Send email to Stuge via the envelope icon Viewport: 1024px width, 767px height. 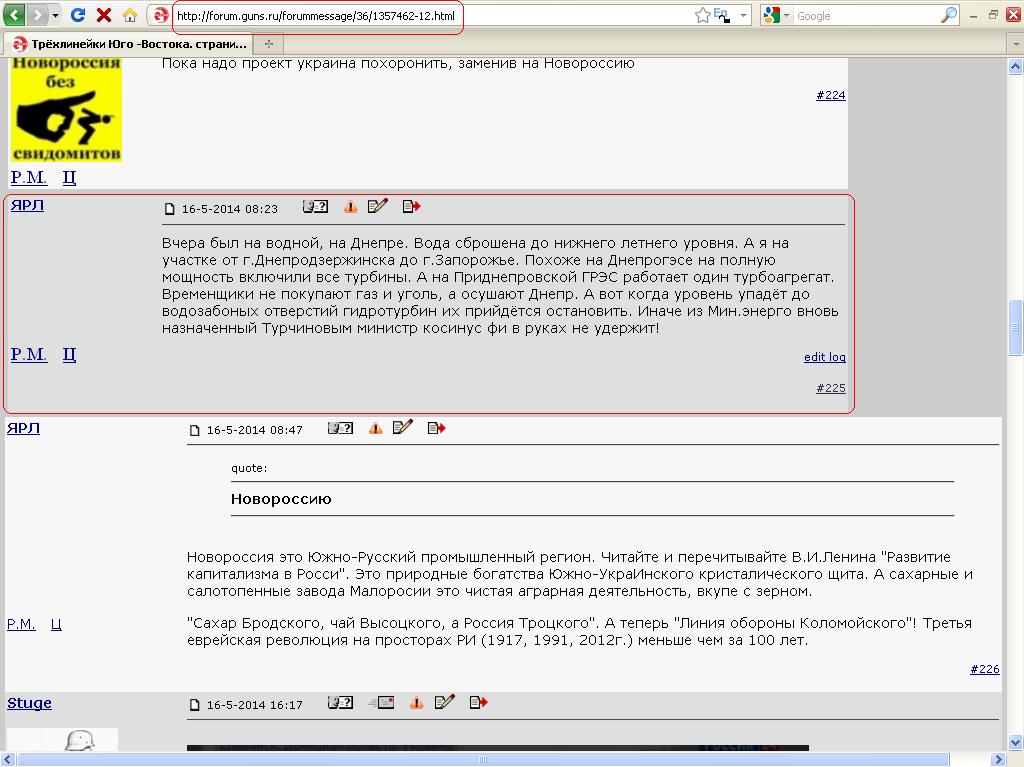click(x=381, y=703)
